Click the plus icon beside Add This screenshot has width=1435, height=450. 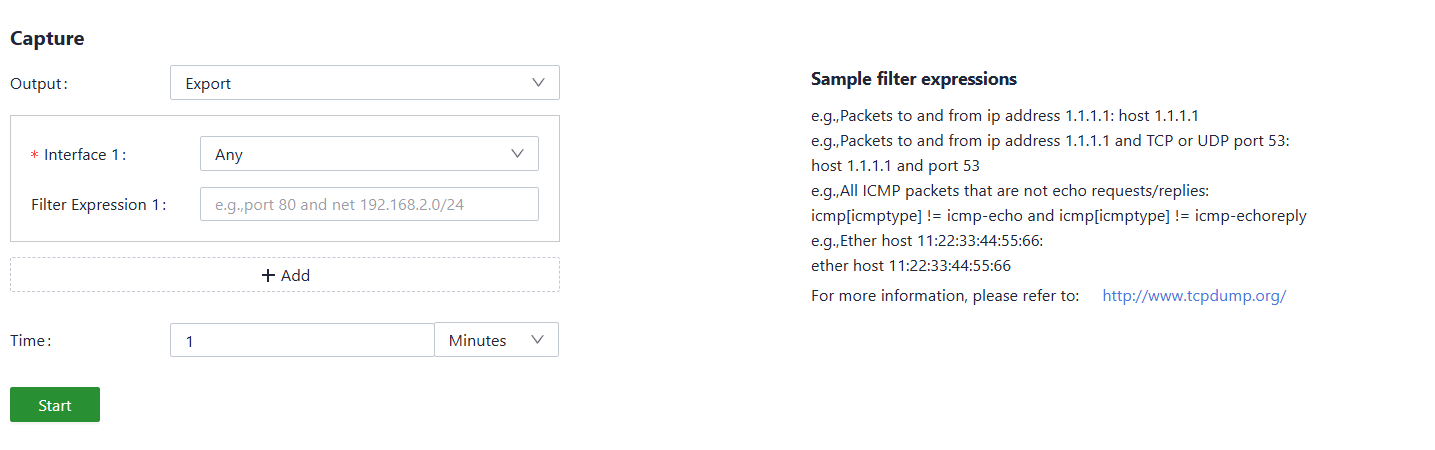(268, 275)
